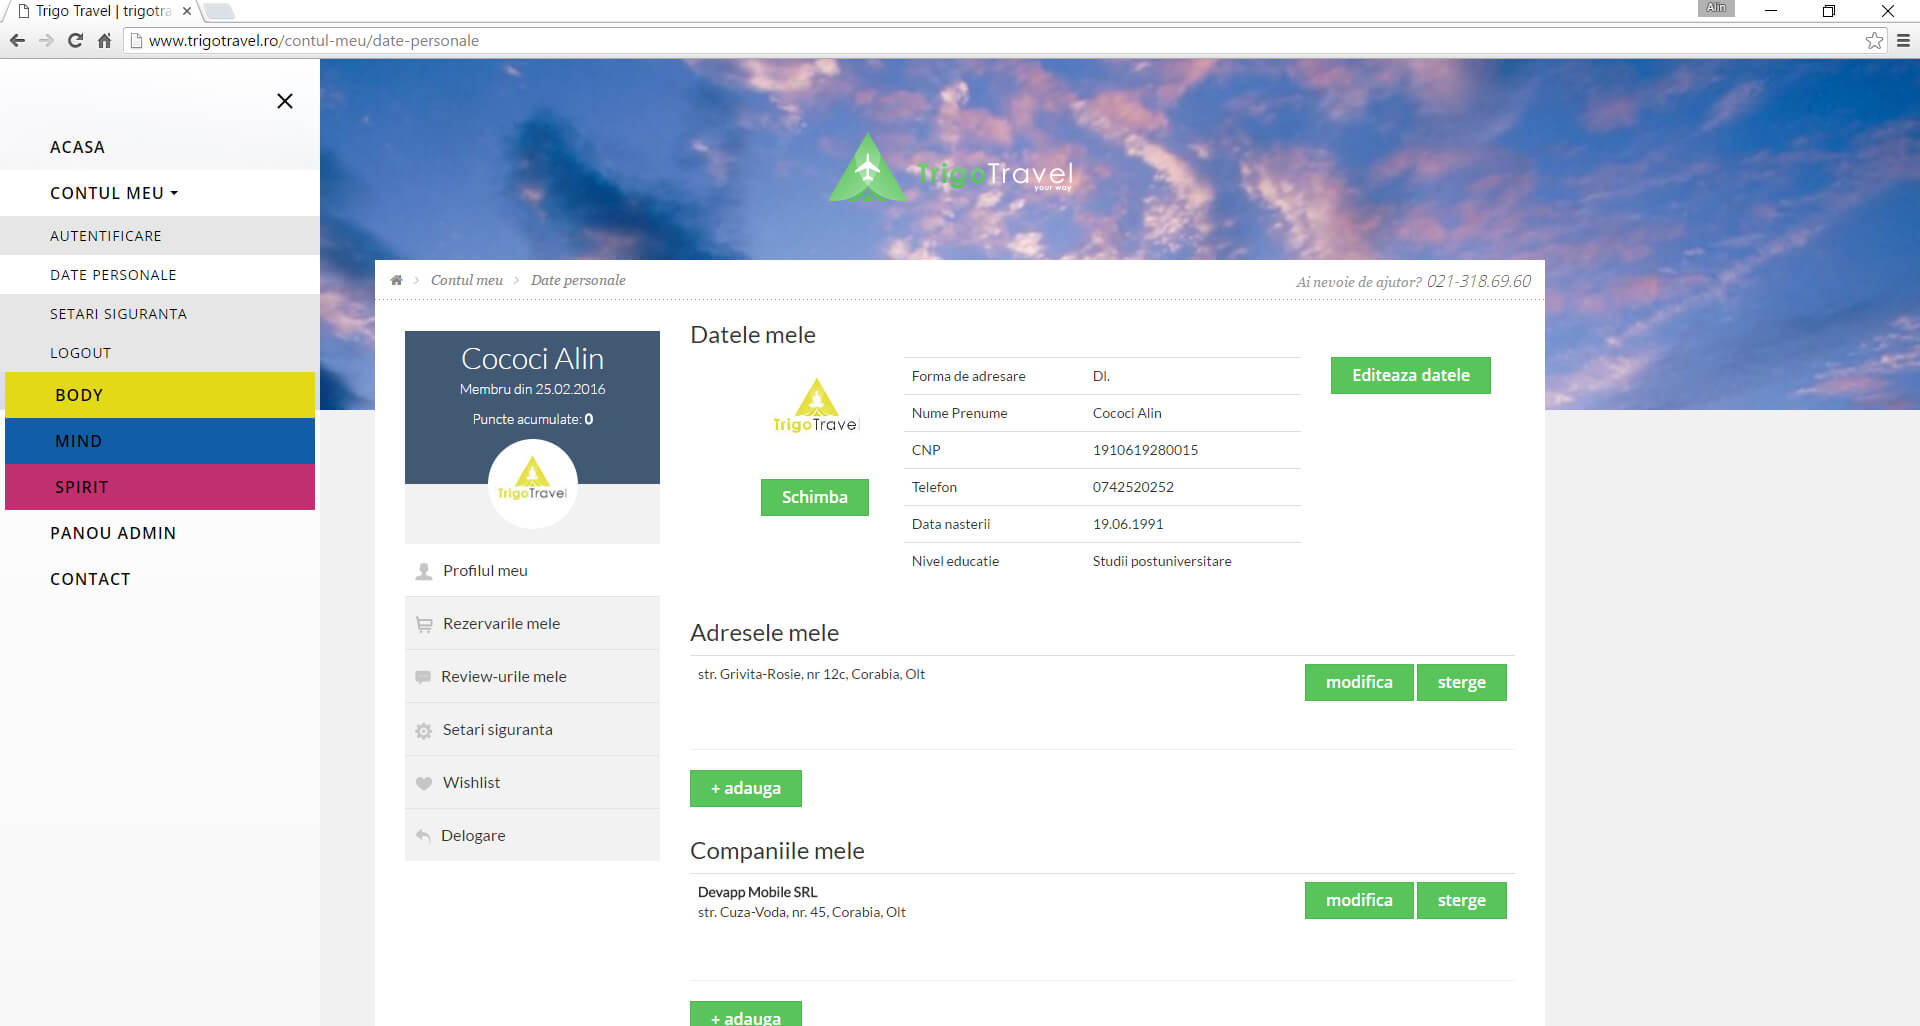Open Wishlist from the profile menu
1920x1026 pixels.
tap(471, 783)
